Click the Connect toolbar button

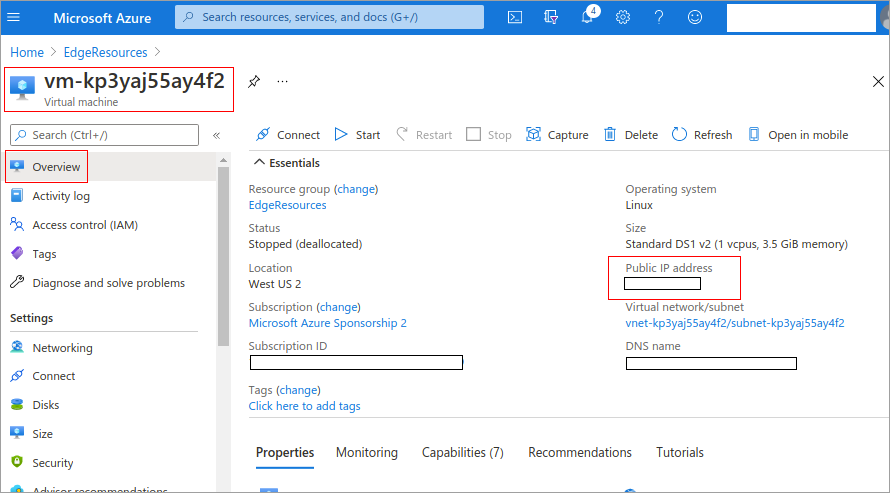click(288, 135)
